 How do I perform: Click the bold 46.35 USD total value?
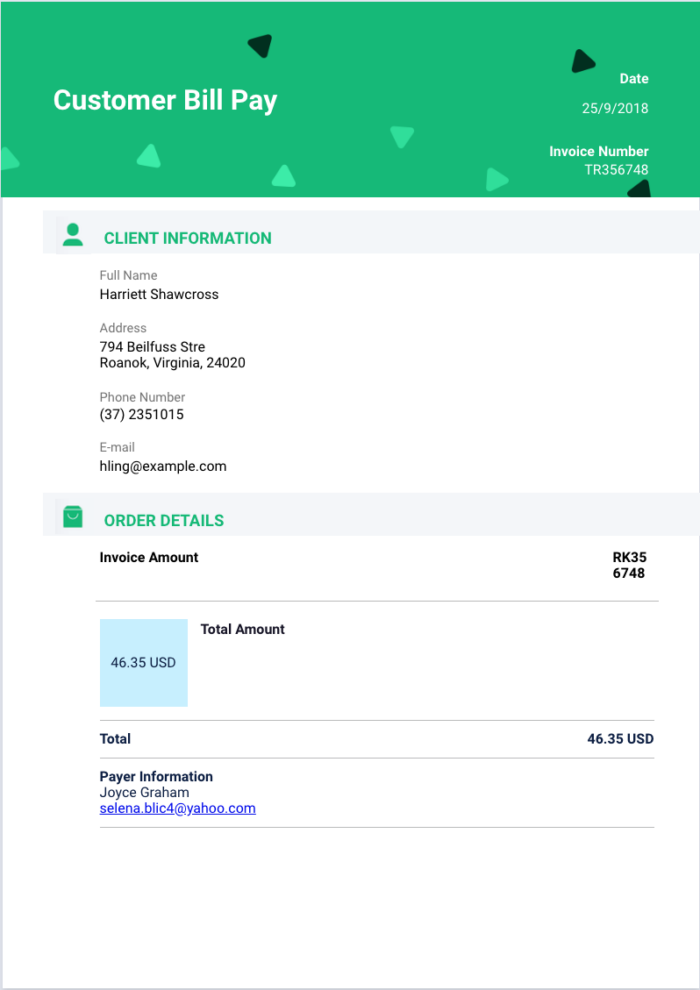click(x=620, y=739)
